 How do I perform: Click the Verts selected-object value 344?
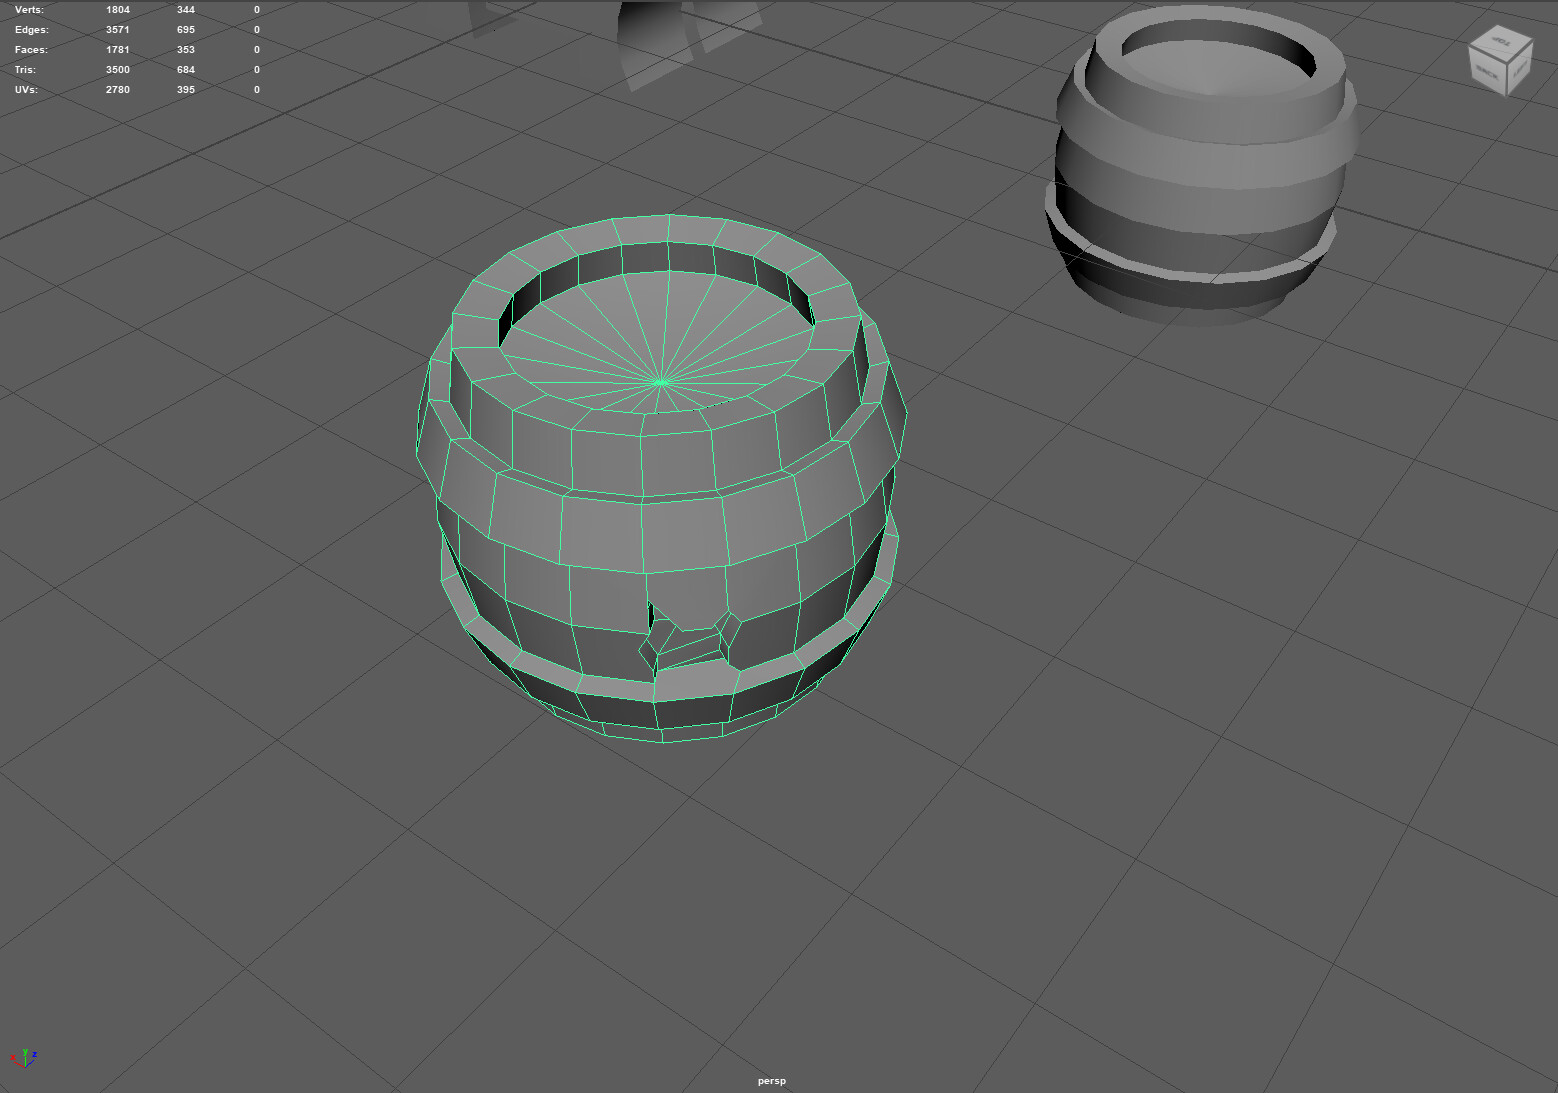pos(186,10)
